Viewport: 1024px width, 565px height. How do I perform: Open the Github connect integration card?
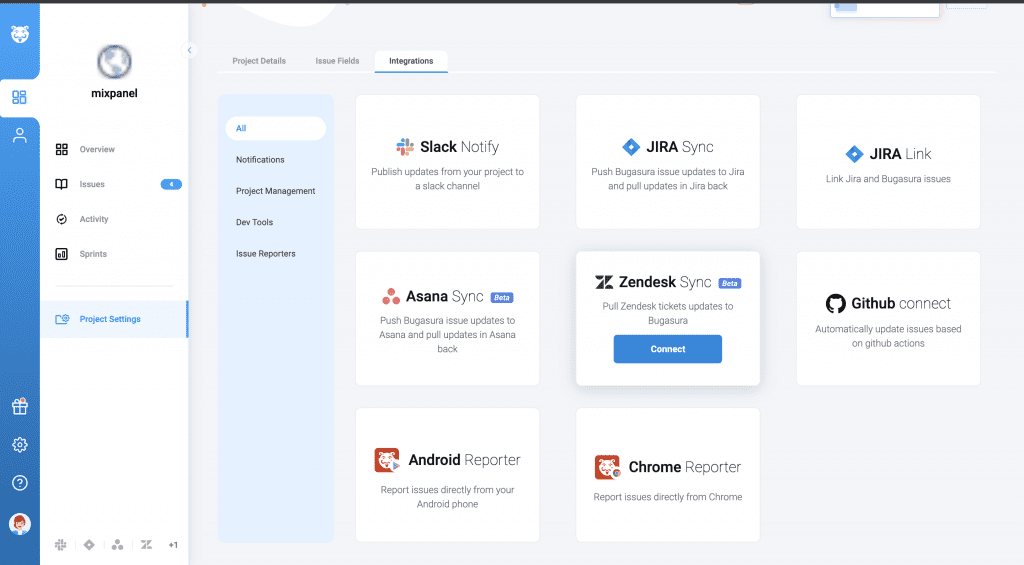pos(888,319)
